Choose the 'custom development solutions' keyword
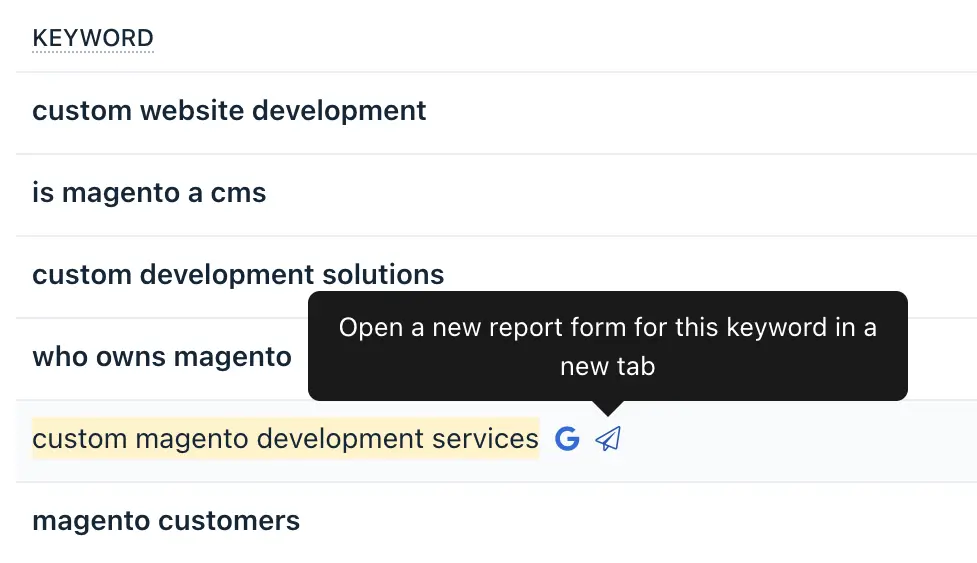 238,275
